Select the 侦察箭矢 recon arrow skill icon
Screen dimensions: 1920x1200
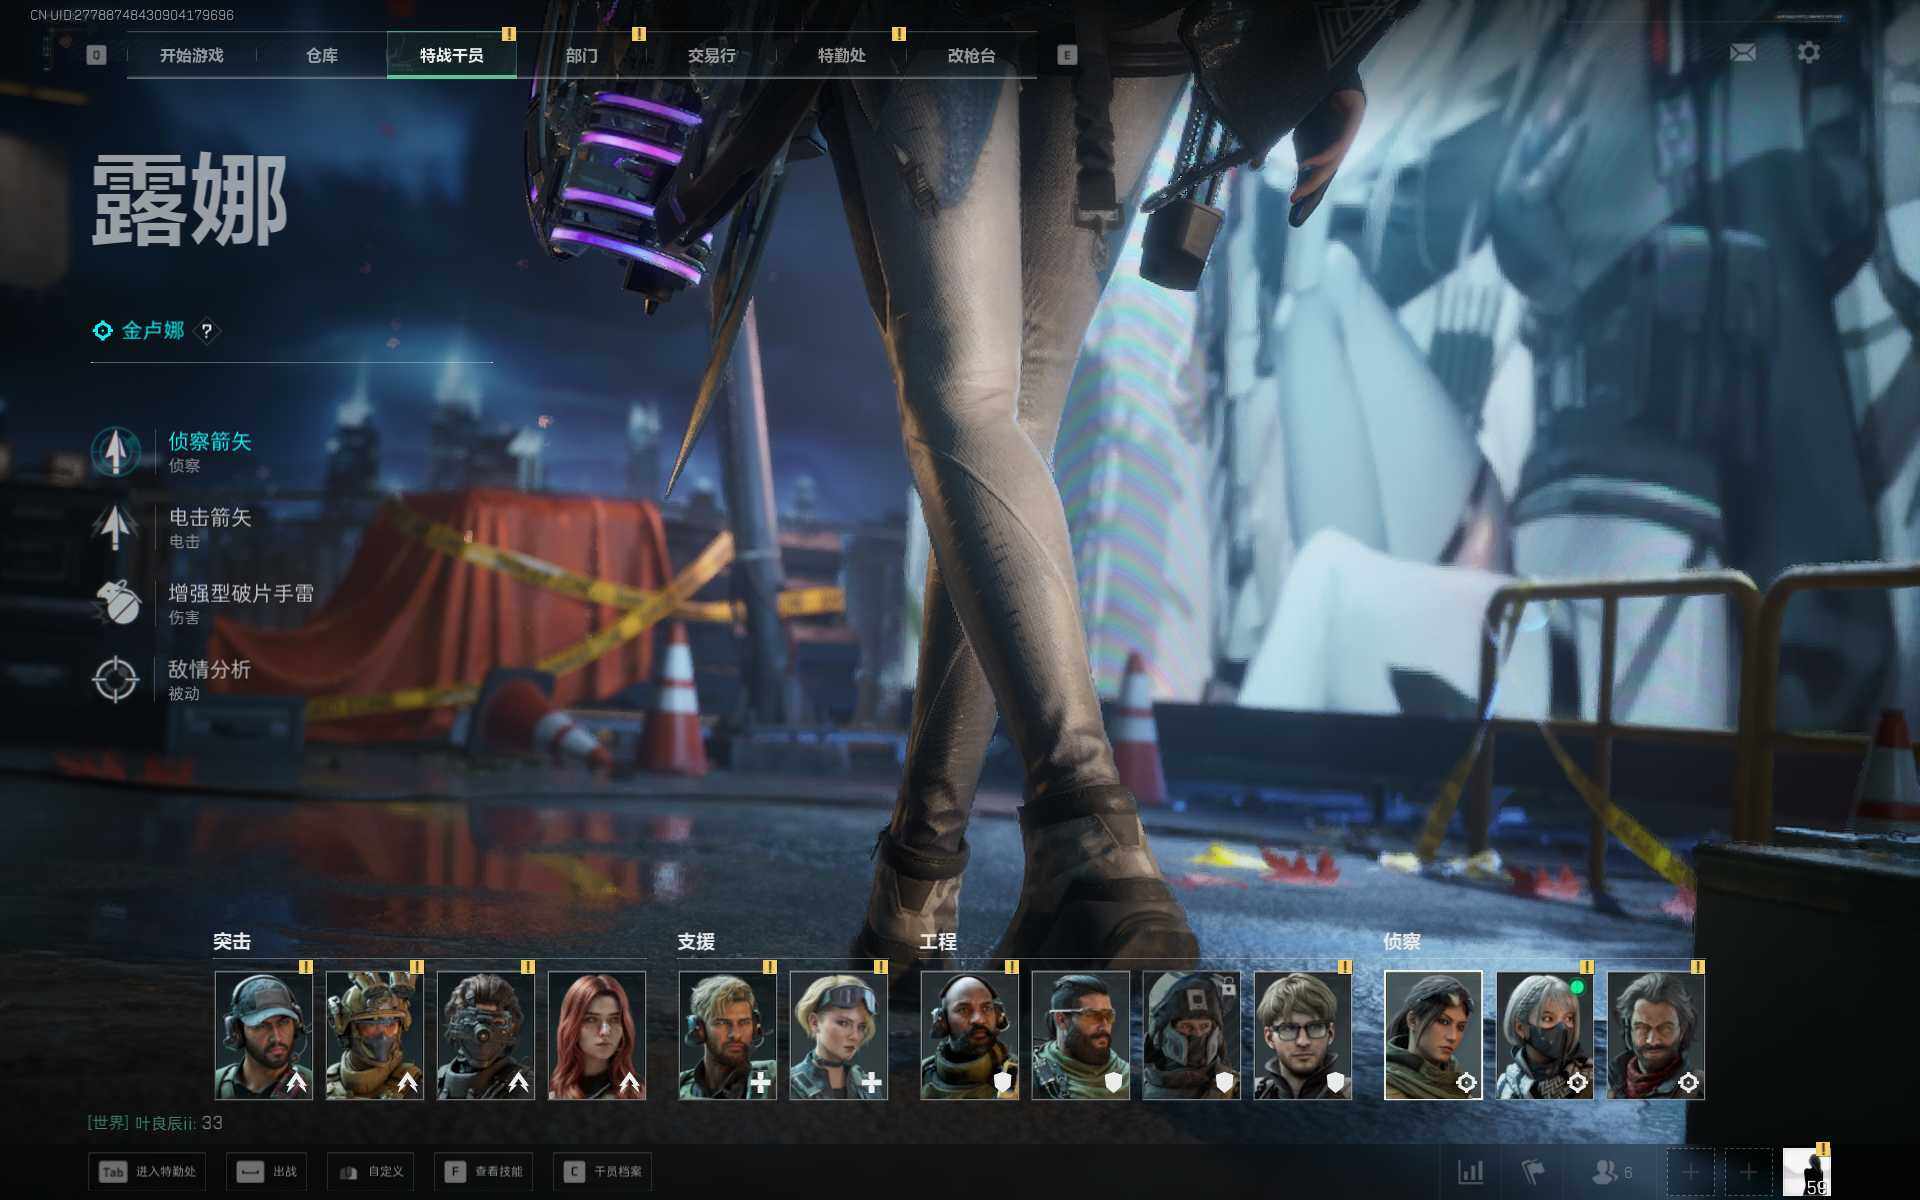[x=116, y=451]
